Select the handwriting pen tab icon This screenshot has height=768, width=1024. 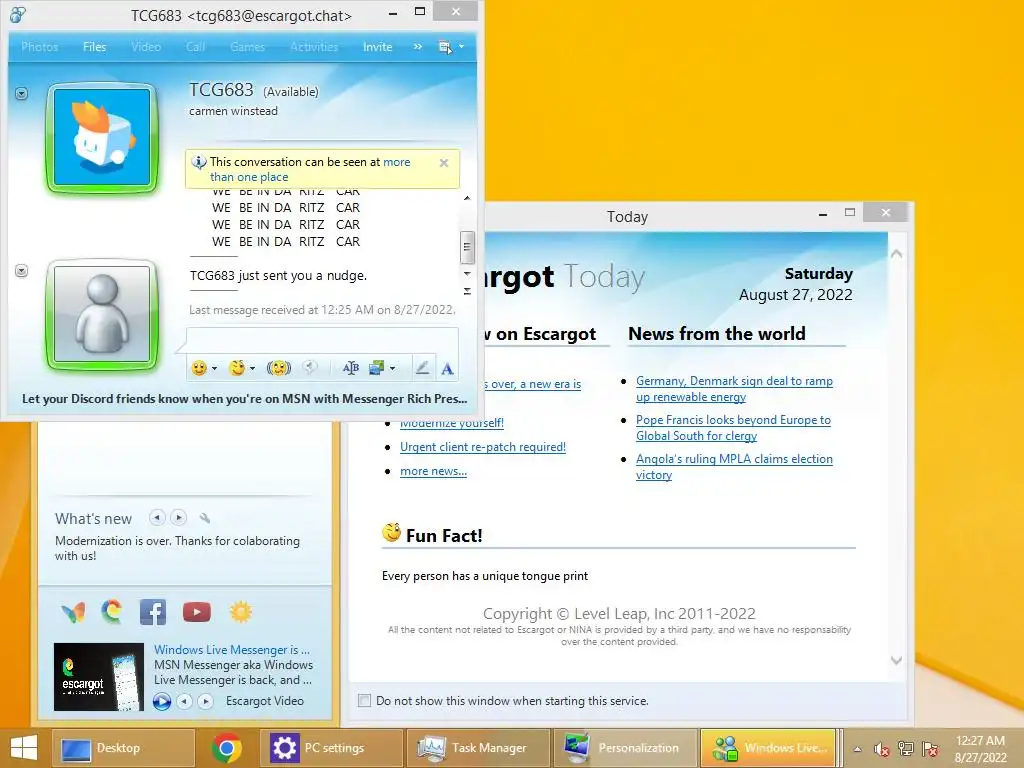point(423,368)
